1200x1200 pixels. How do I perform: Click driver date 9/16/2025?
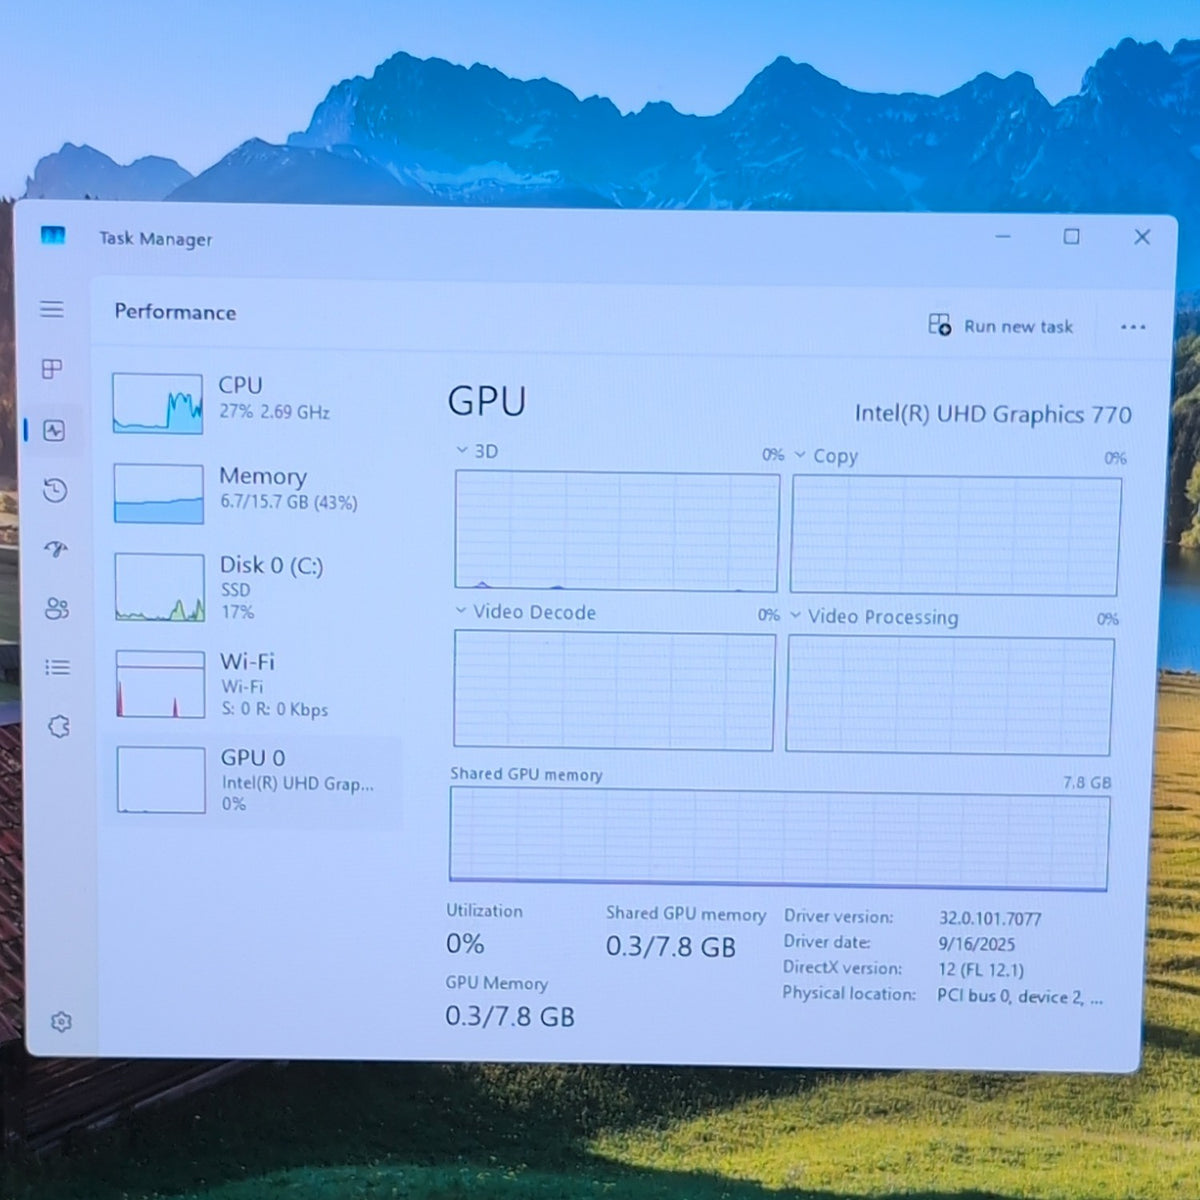[976, 944]
